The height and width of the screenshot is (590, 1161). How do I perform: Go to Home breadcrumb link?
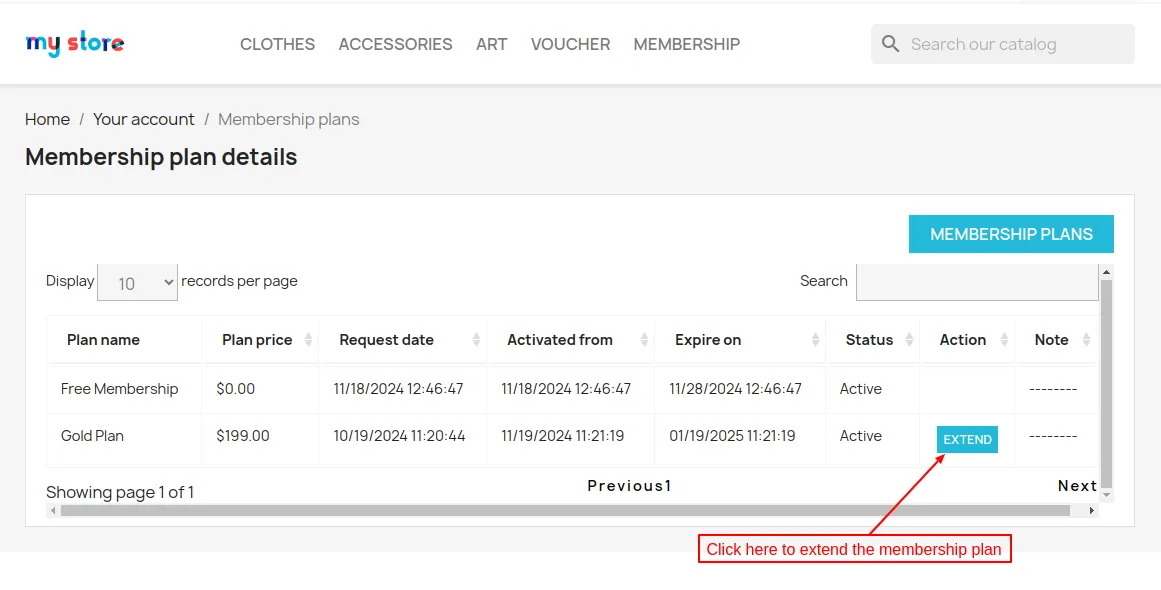(x=47, y=119)
